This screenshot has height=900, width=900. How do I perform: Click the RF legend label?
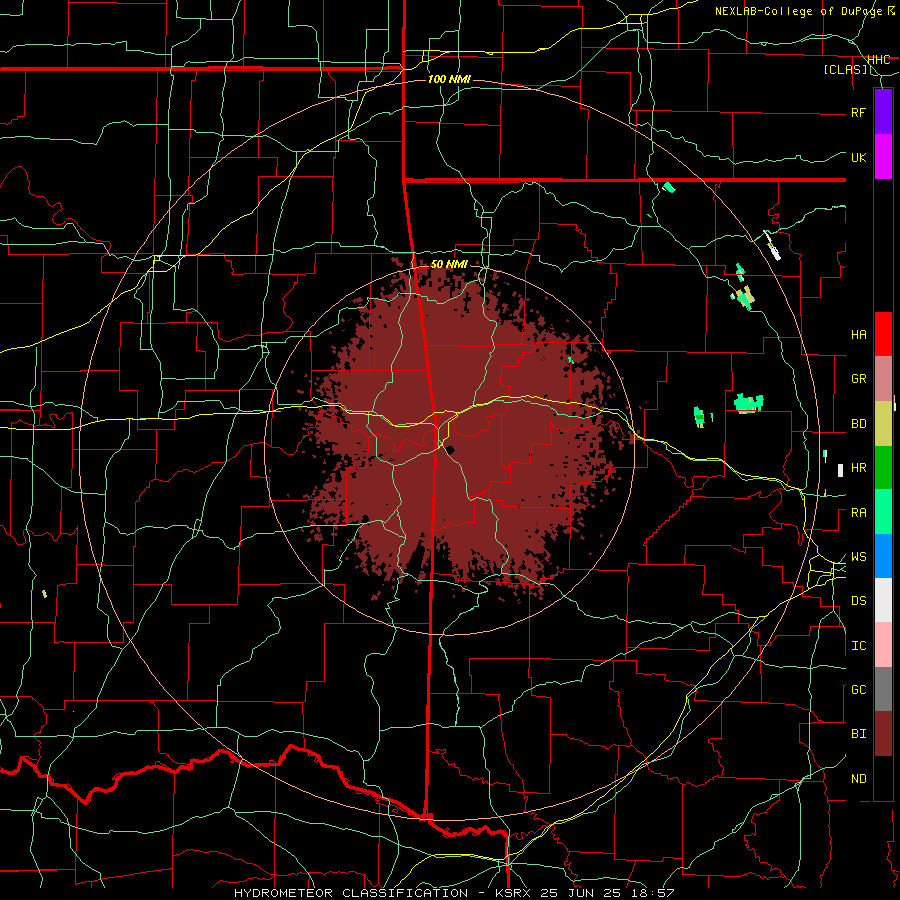[x=858, y=112]
